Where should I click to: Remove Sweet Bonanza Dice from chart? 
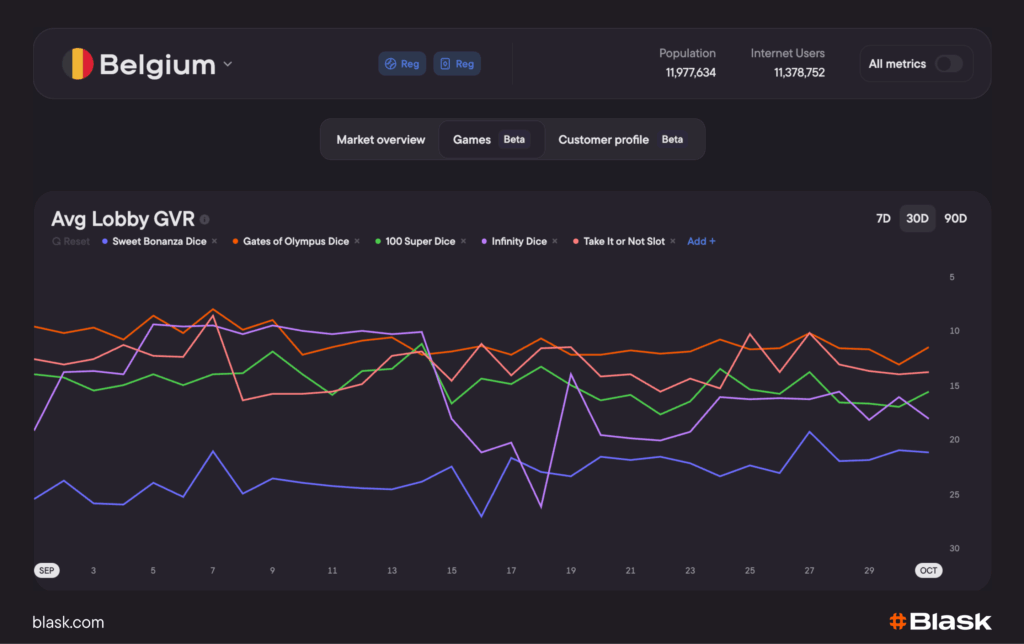[214, 241]
